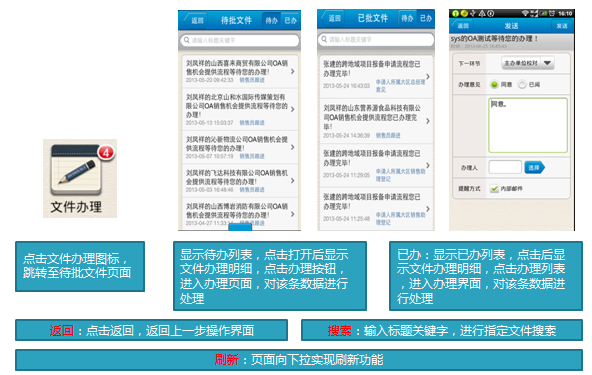Focus the 已批文件 keyword search field

(x=376, y=39)
